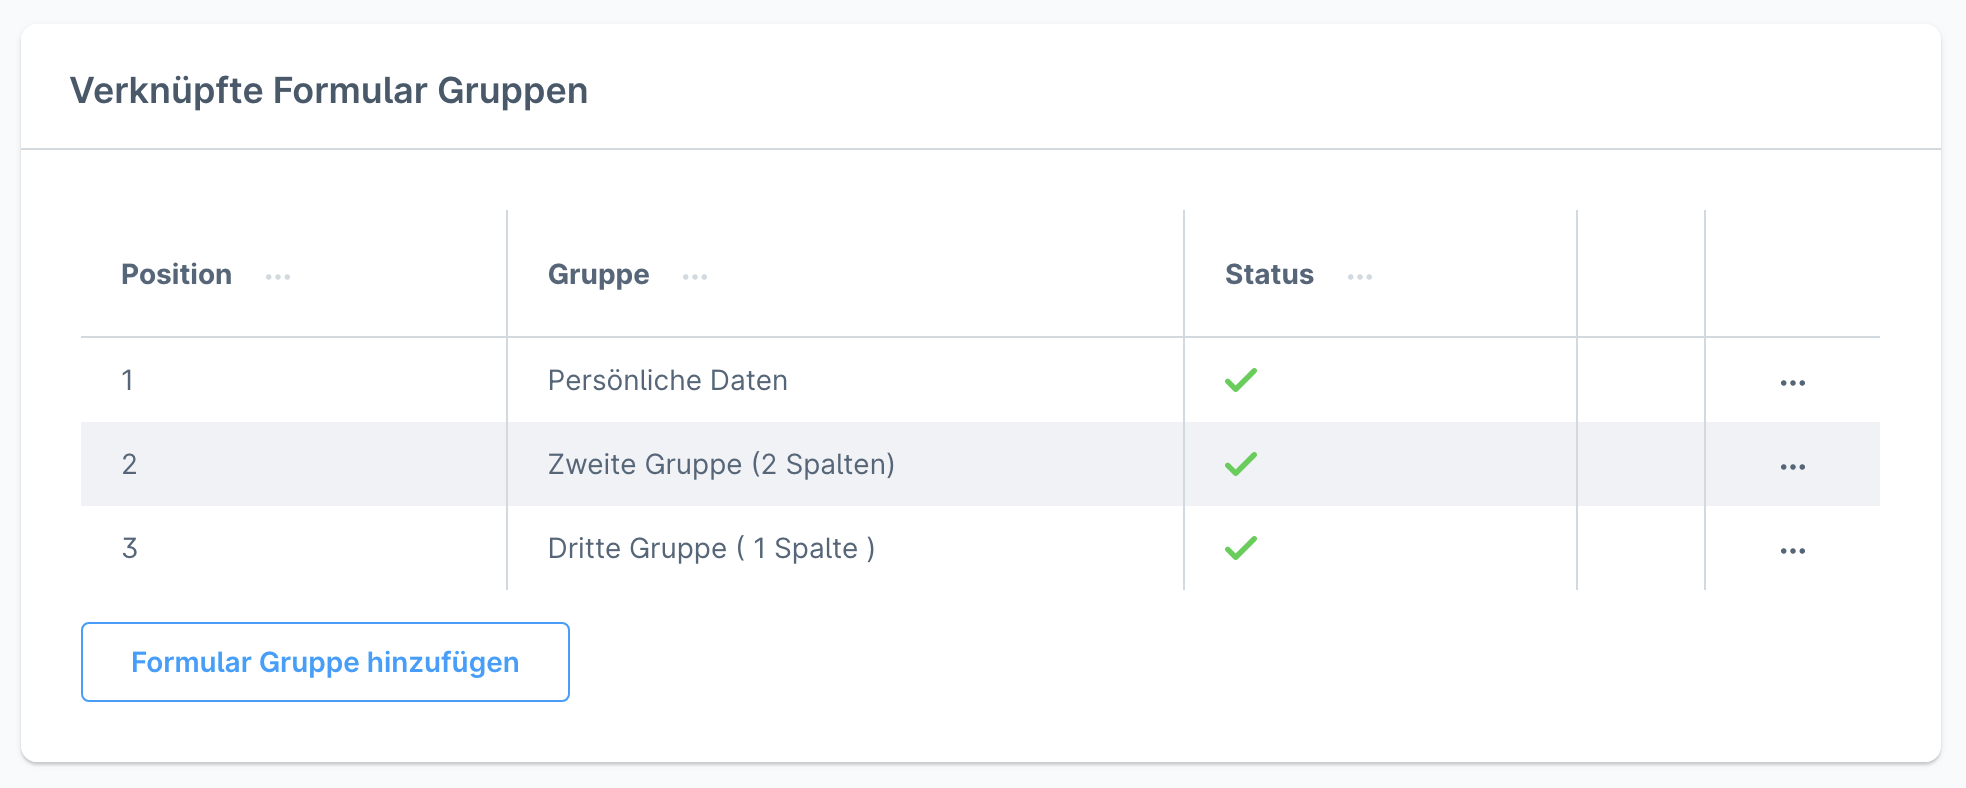Click the green status checkmark for Persönliche Daten

(1240, 380)
